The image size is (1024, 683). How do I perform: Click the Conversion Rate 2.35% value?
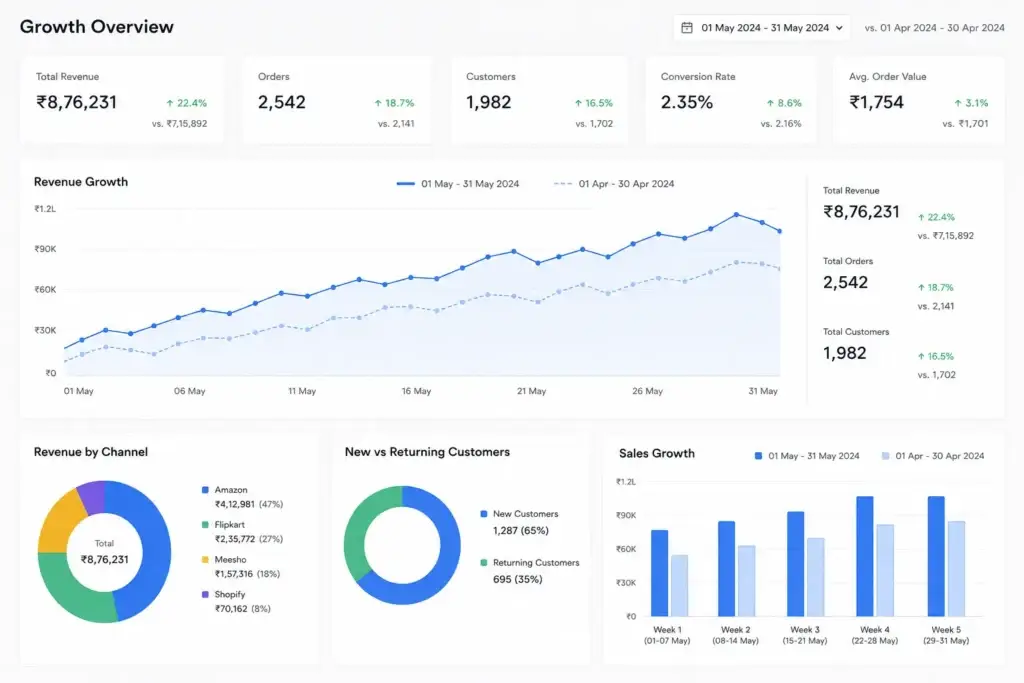[686, 103]
